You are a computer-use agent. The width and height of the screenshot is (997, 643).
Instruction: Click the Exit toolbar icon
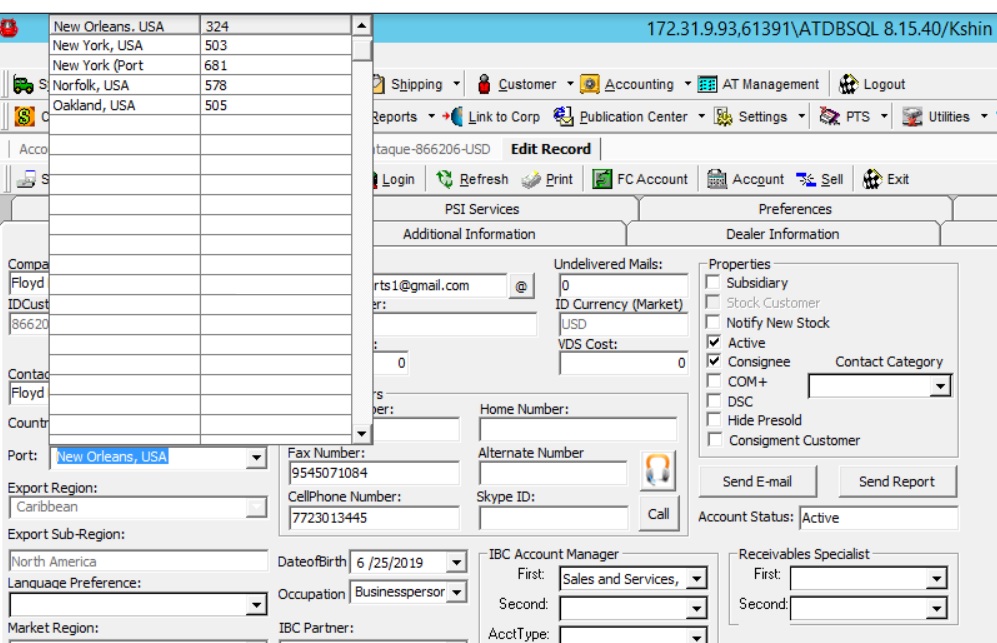(x=872, y=179)
